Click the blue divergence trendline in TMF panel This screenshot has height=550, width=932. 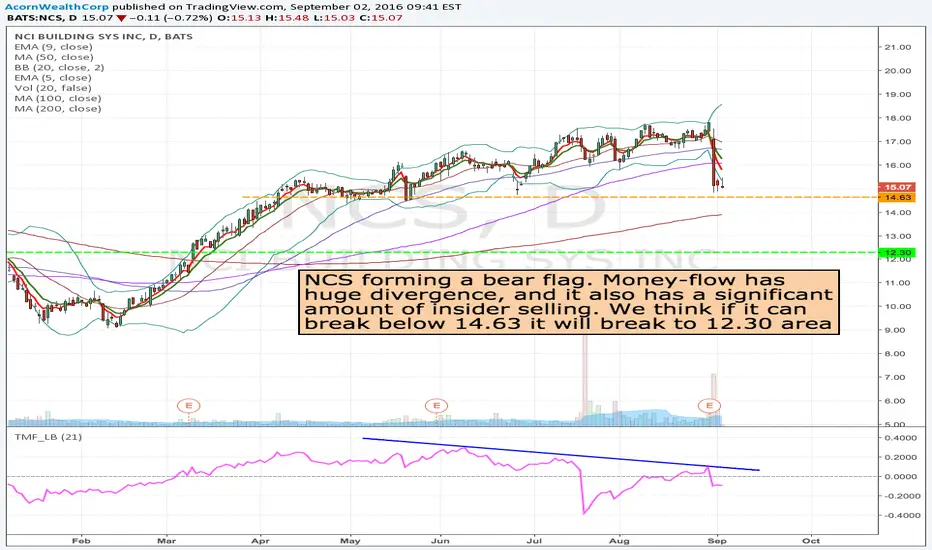pos(561,454)
